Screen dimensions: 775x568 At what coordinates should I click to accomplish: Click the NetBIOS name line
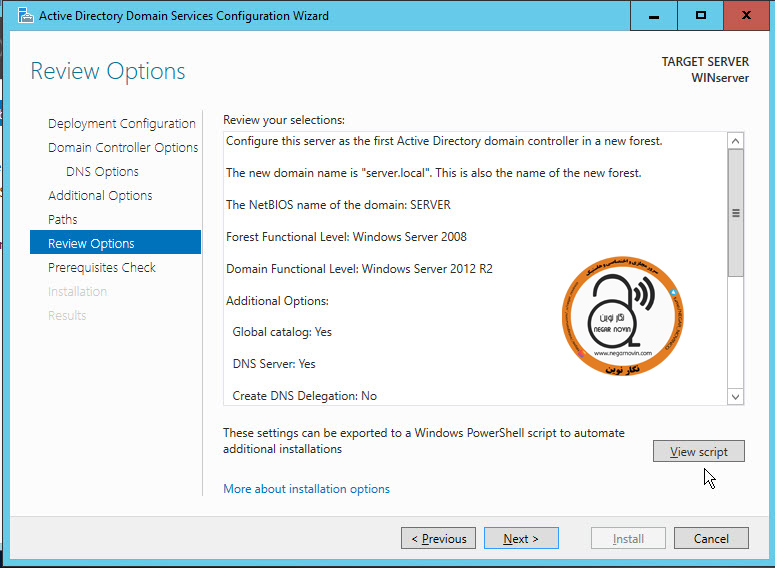pyautogui.click(x=338, y=205)
